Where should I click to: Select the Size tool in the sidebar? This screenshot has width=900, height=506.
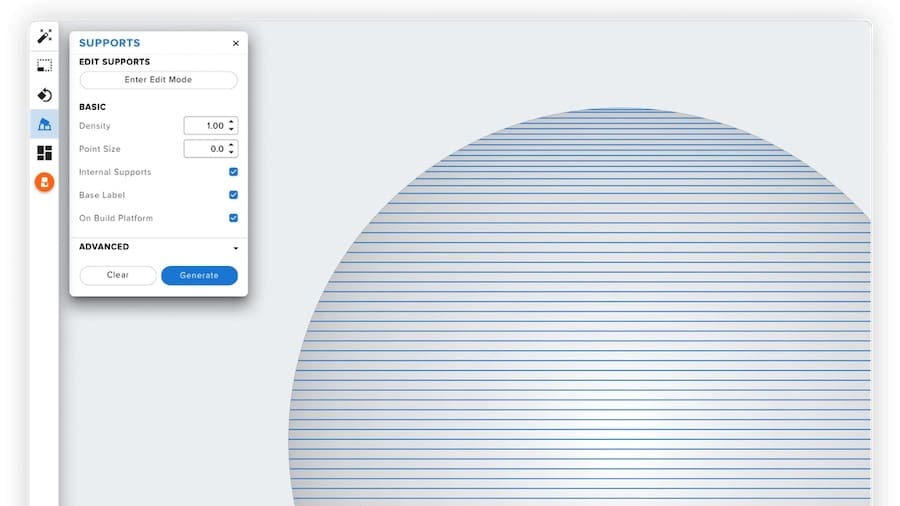tap(44, 65)
